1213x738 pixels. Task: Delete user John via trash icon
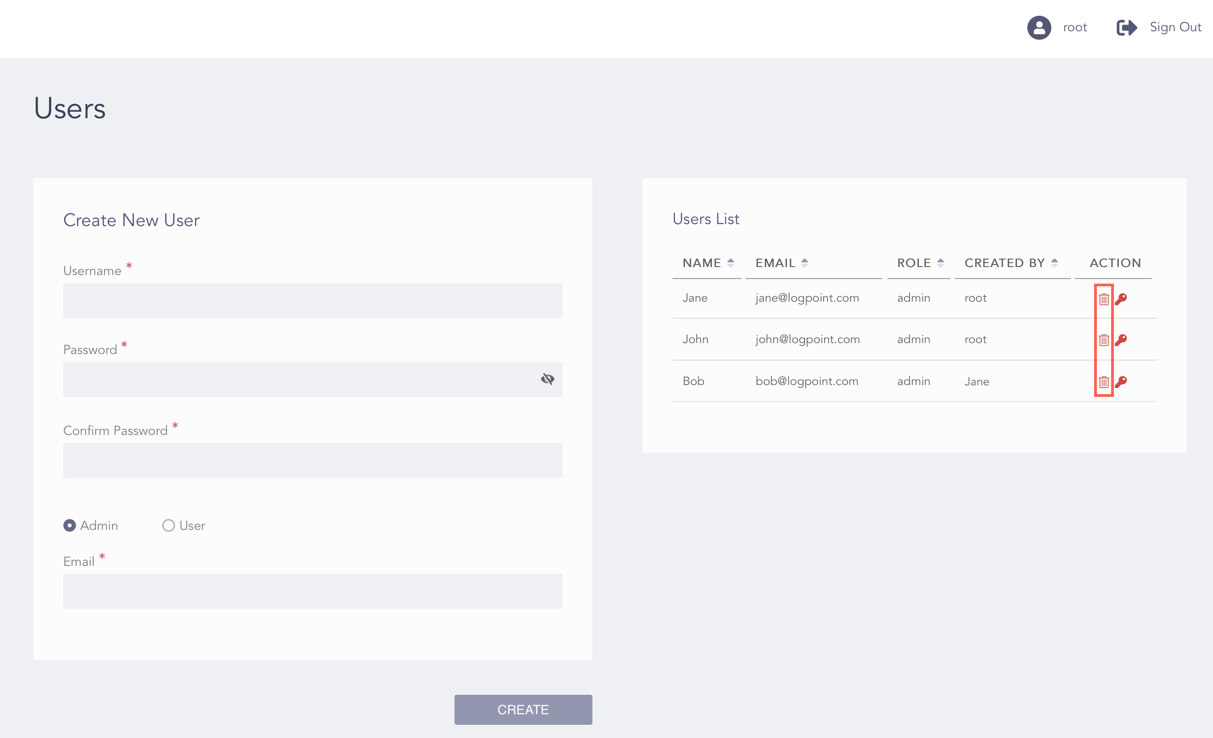(1103, 340)
